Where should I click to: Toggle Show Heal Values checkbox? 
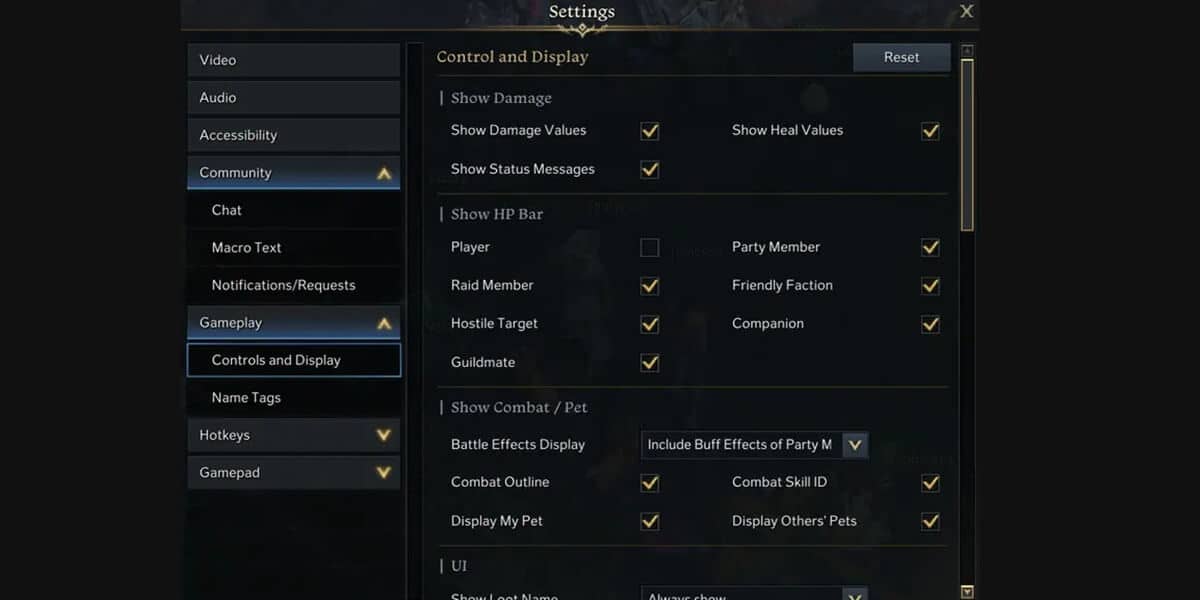coord(930,131)
